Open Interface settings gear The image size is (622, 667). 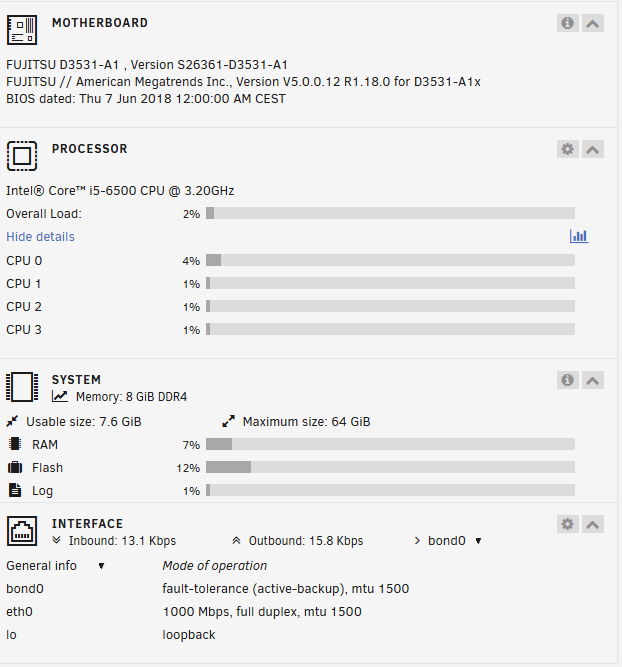pyautogui.click(x=568, y=524)
